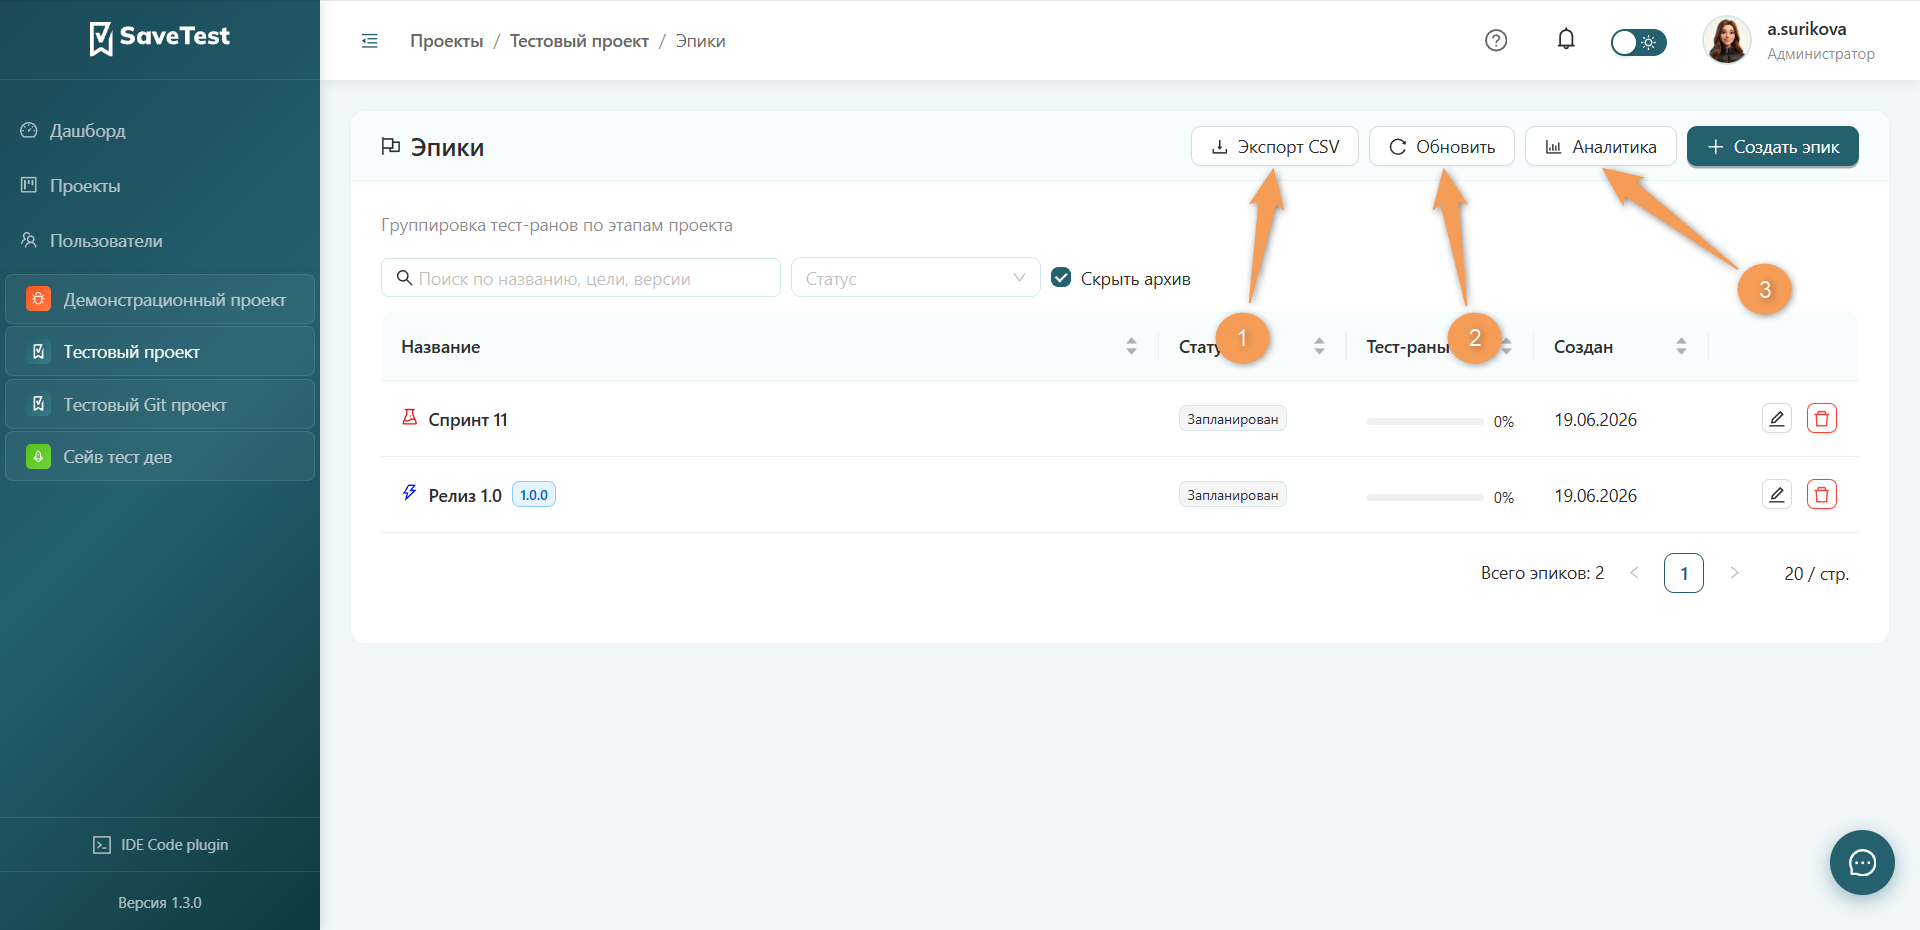Focus the search by name input field
Image resolution: width=1920 pixels, height=930 pixels.
tap(580, 278)
